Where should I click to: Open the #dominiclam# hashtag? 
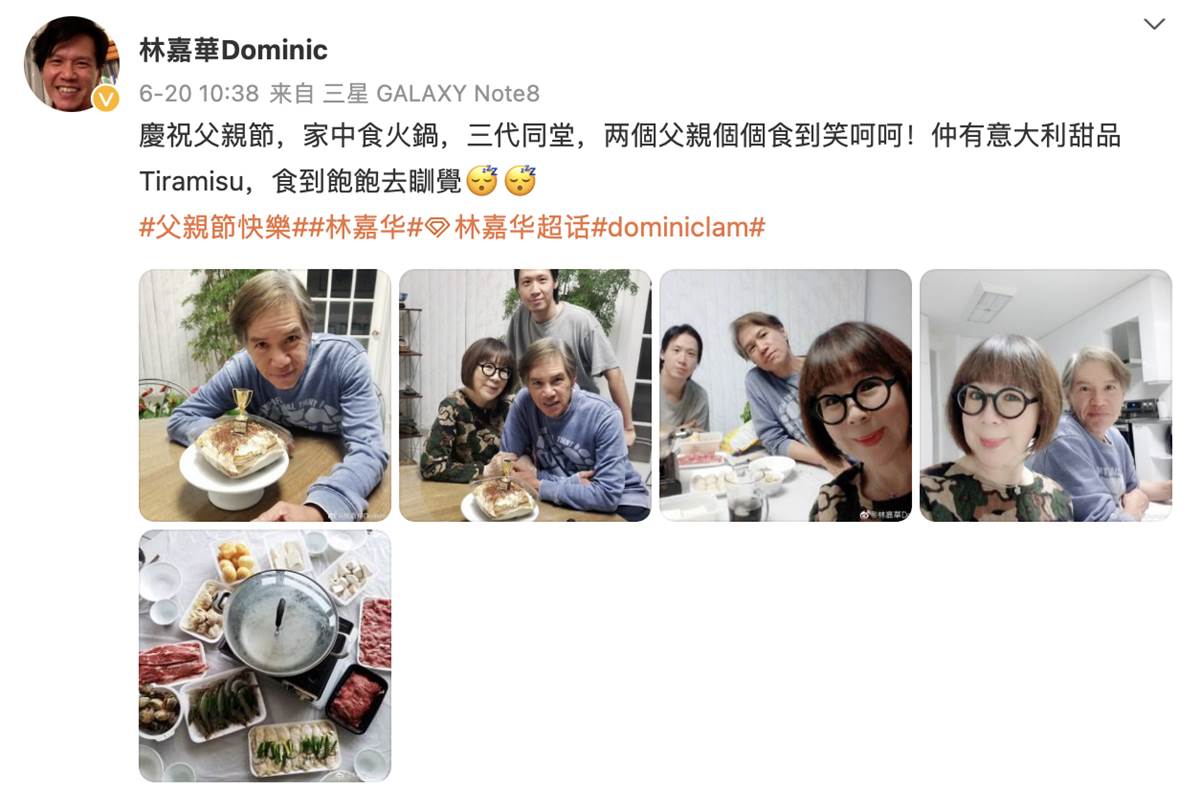[679, 227]
